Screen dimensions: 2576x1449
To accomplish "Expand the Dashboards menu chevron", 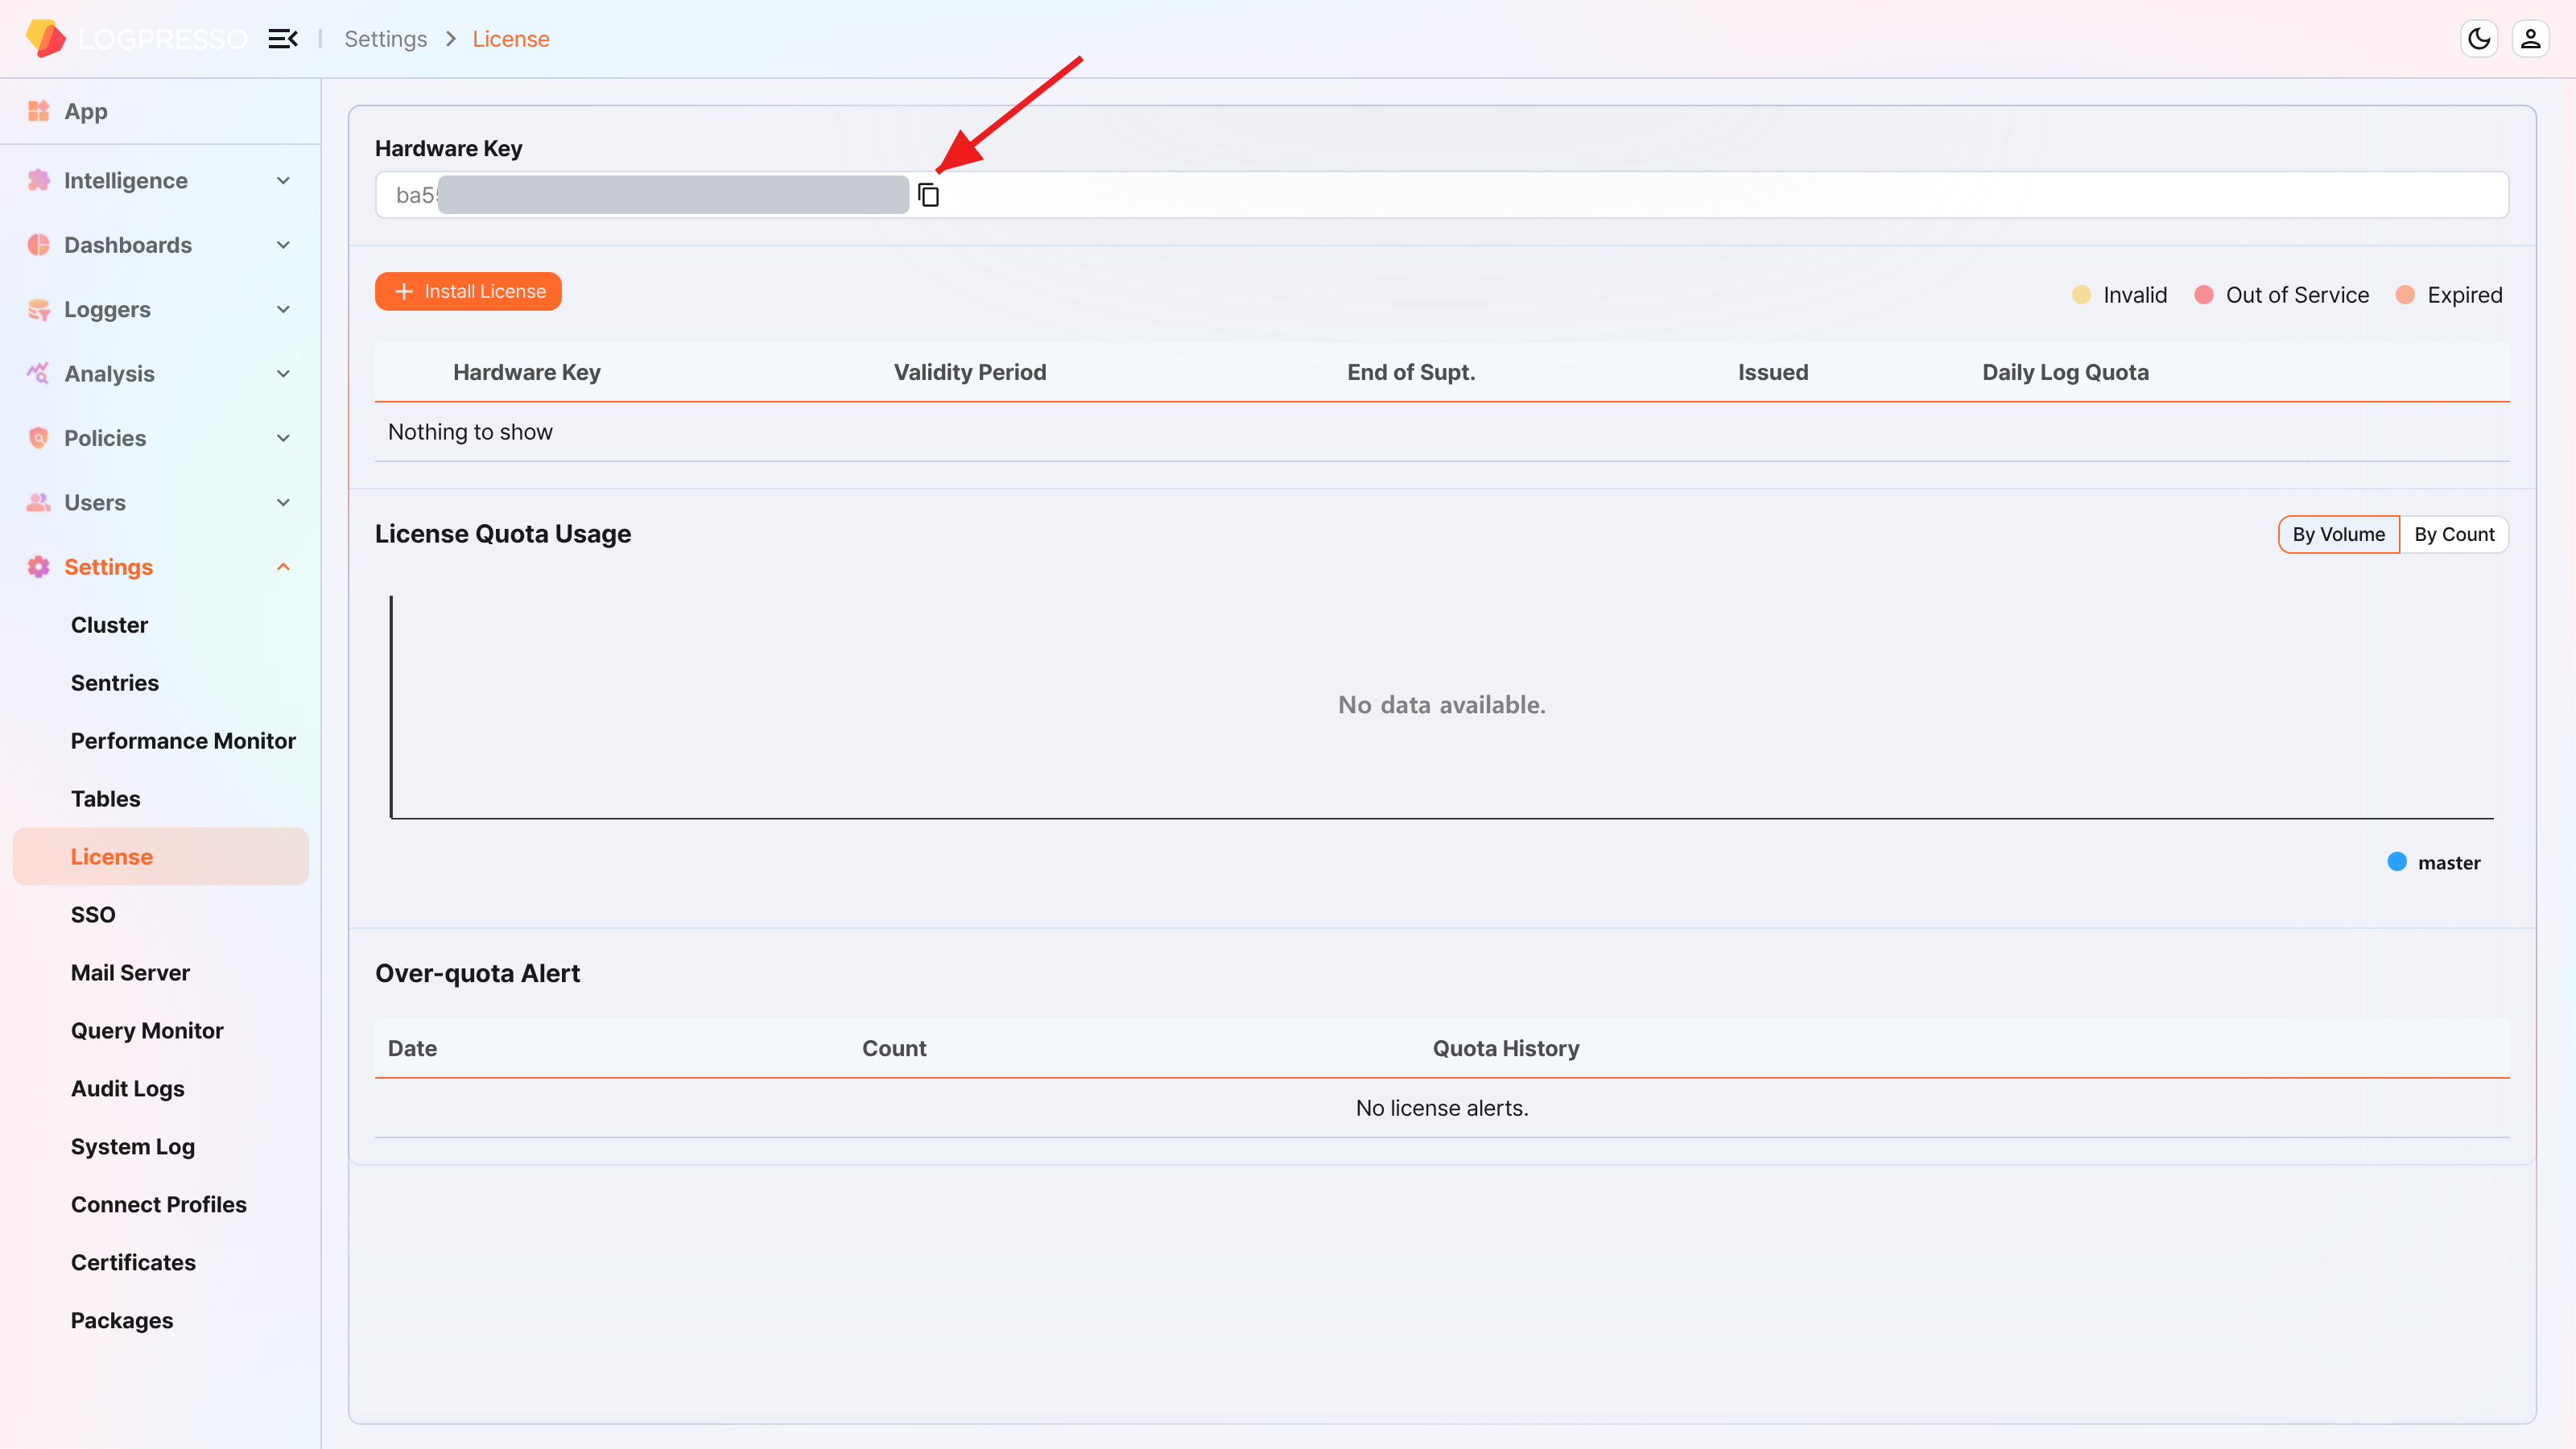I will click(x=283, y=245).
